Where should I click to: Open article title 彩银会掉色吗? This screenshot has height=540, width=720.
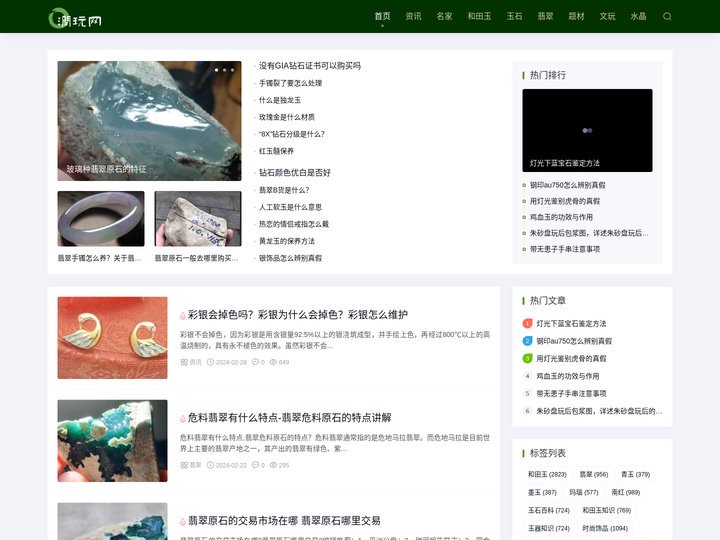[298, 315]
